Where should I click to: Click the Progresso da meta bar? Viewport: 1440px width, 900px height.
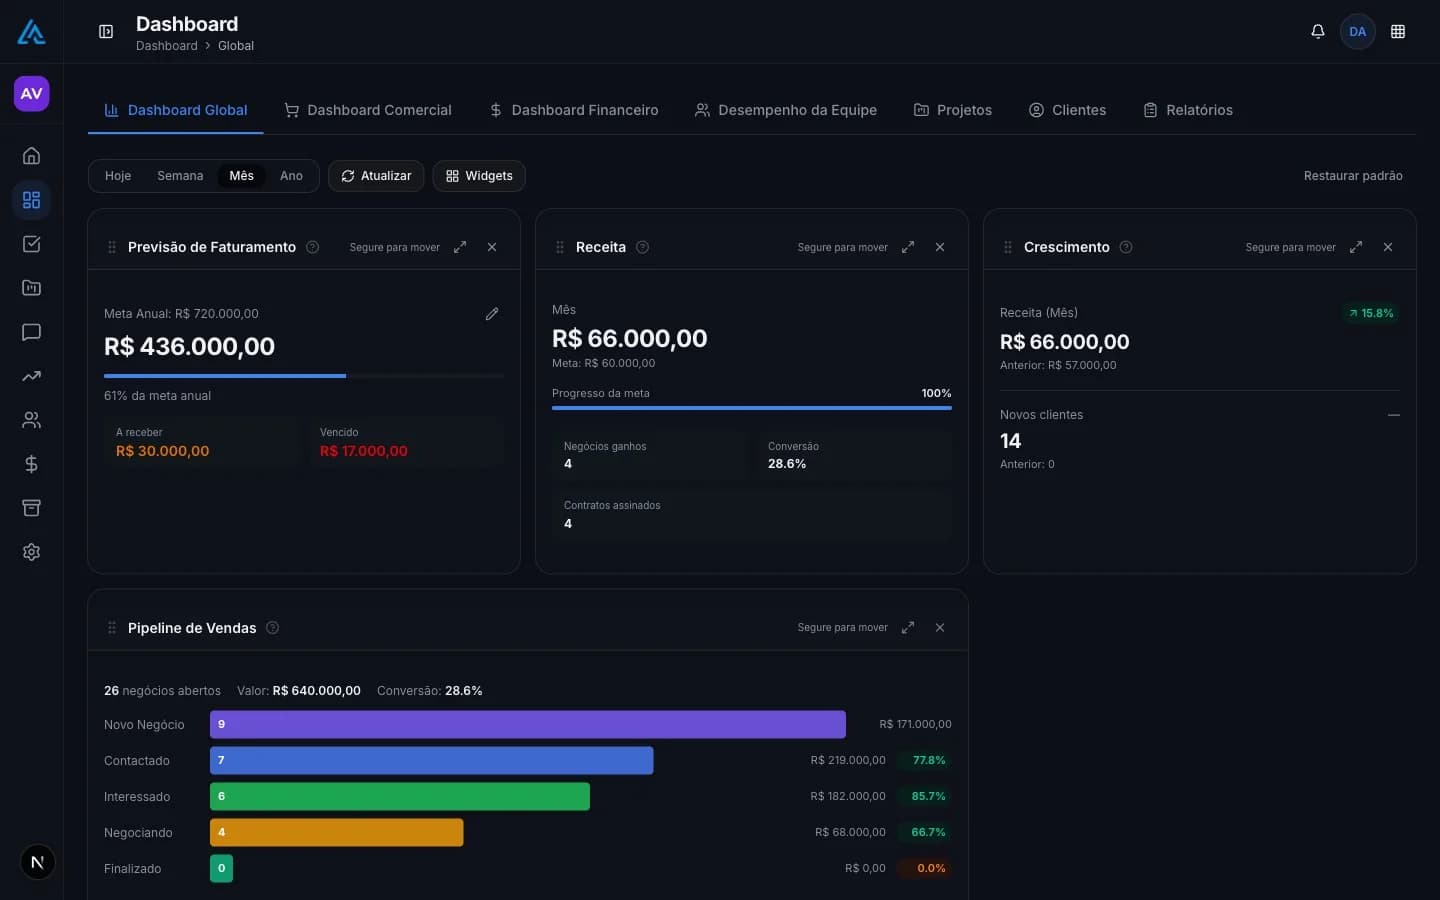752,408
